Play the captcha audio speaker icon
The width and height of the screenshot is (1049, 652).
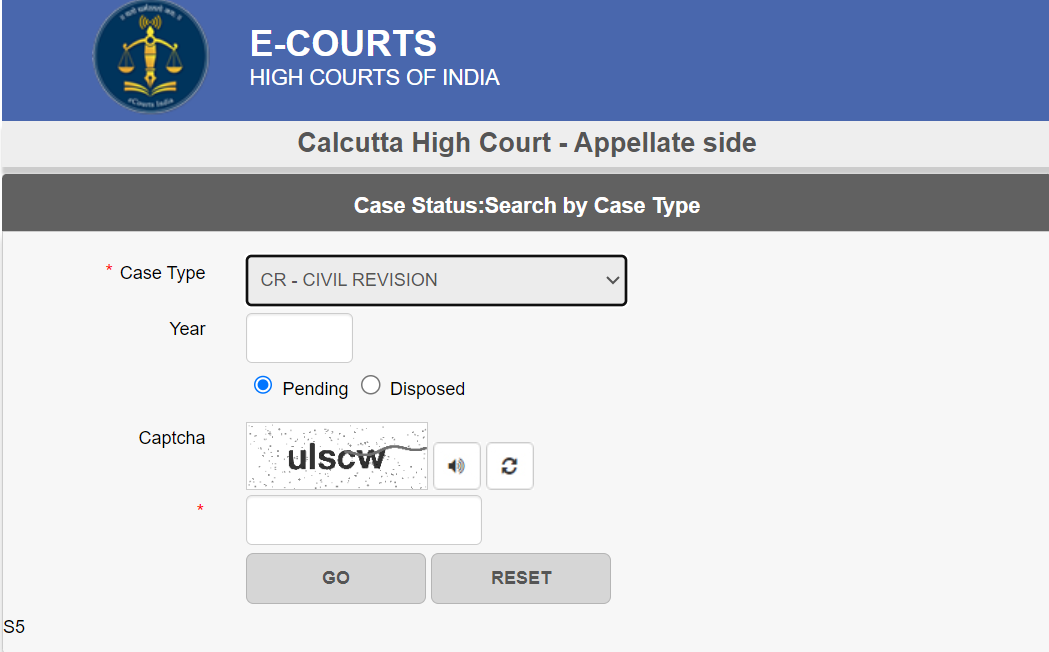click(x=457, y=465)
